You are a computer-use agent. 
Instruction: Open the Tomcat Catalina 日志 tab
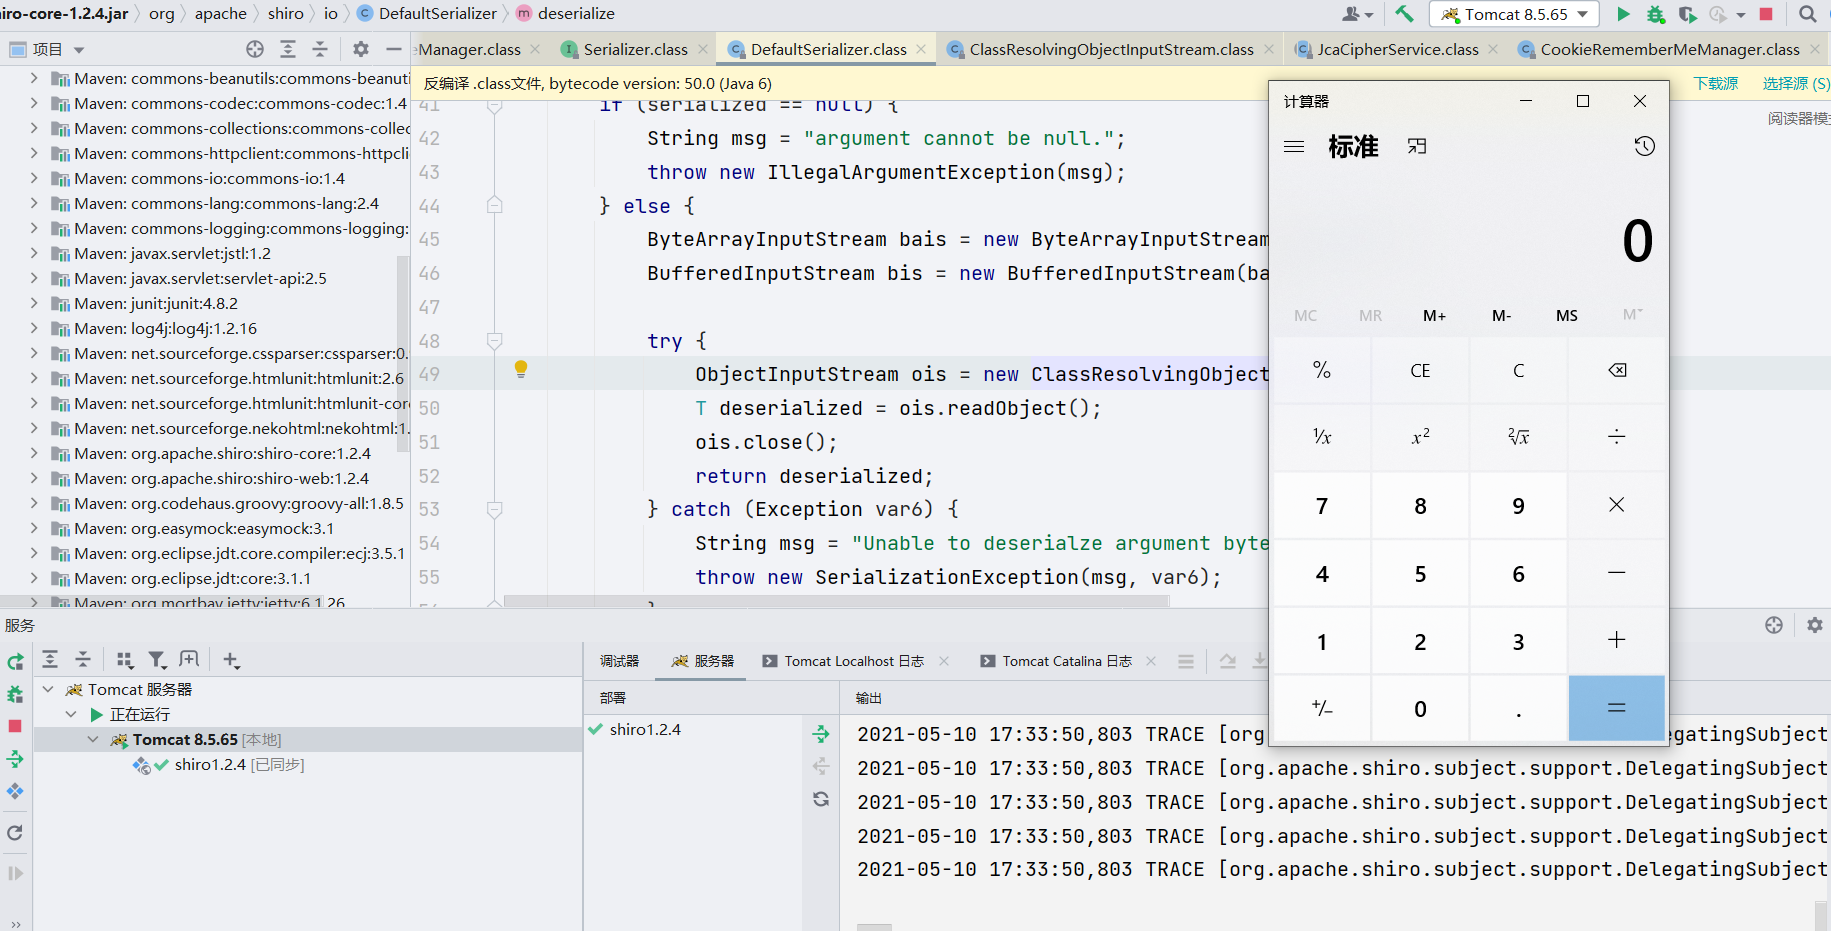[x=1067, y=661]
